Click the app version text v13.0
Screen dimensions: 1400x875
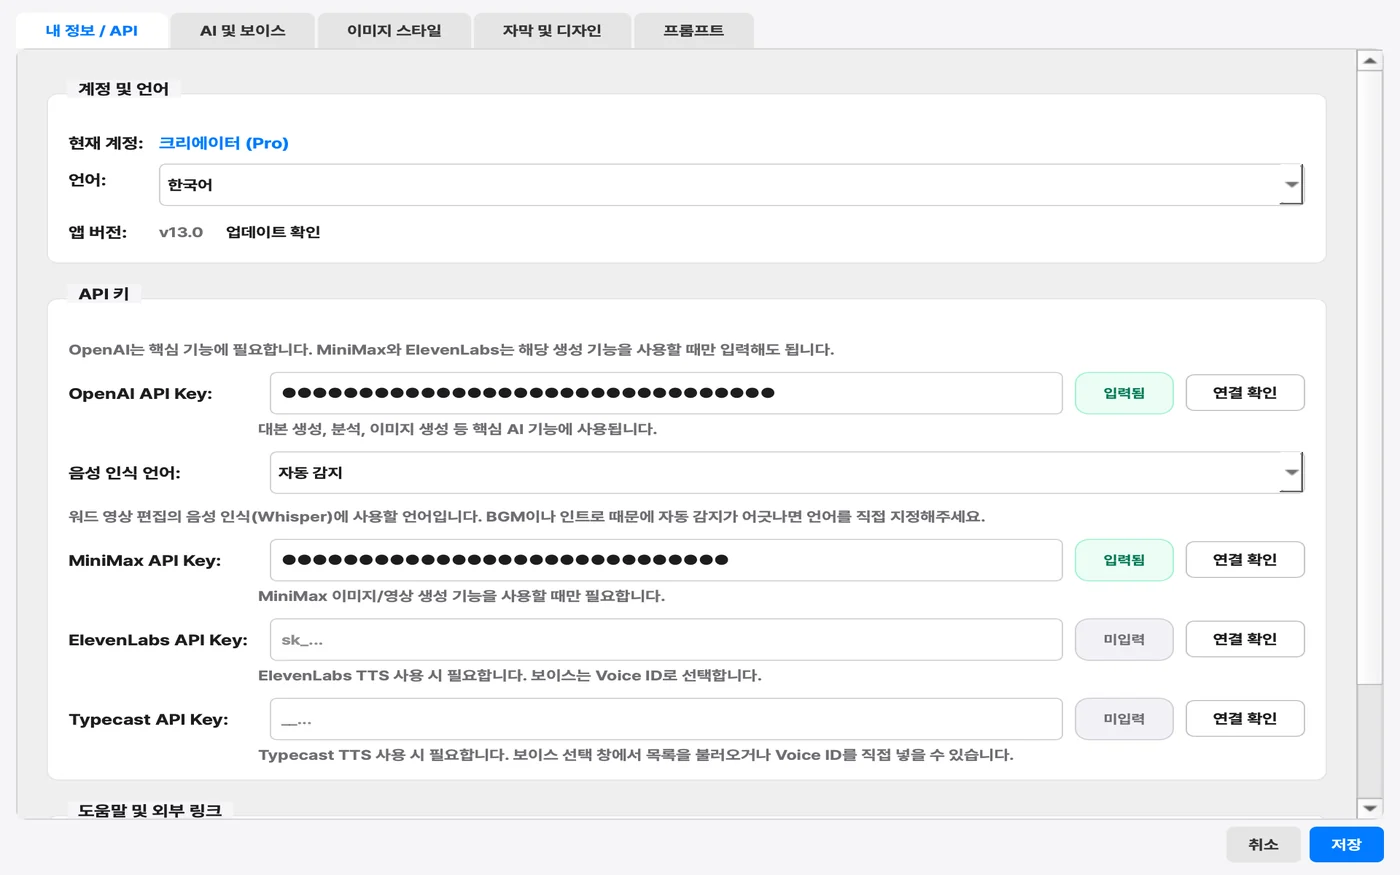tap(181, 232)
